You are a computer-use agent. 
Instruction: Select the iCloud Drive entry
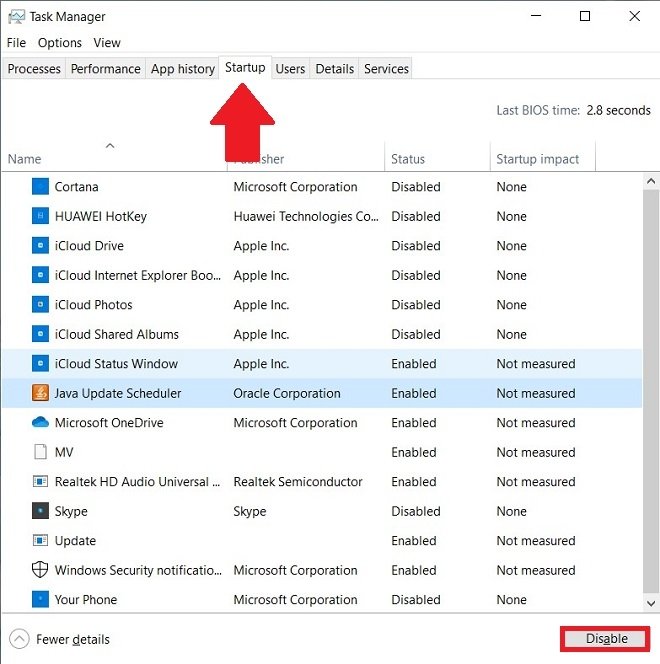pyautogui.click(x=89, y=246)
